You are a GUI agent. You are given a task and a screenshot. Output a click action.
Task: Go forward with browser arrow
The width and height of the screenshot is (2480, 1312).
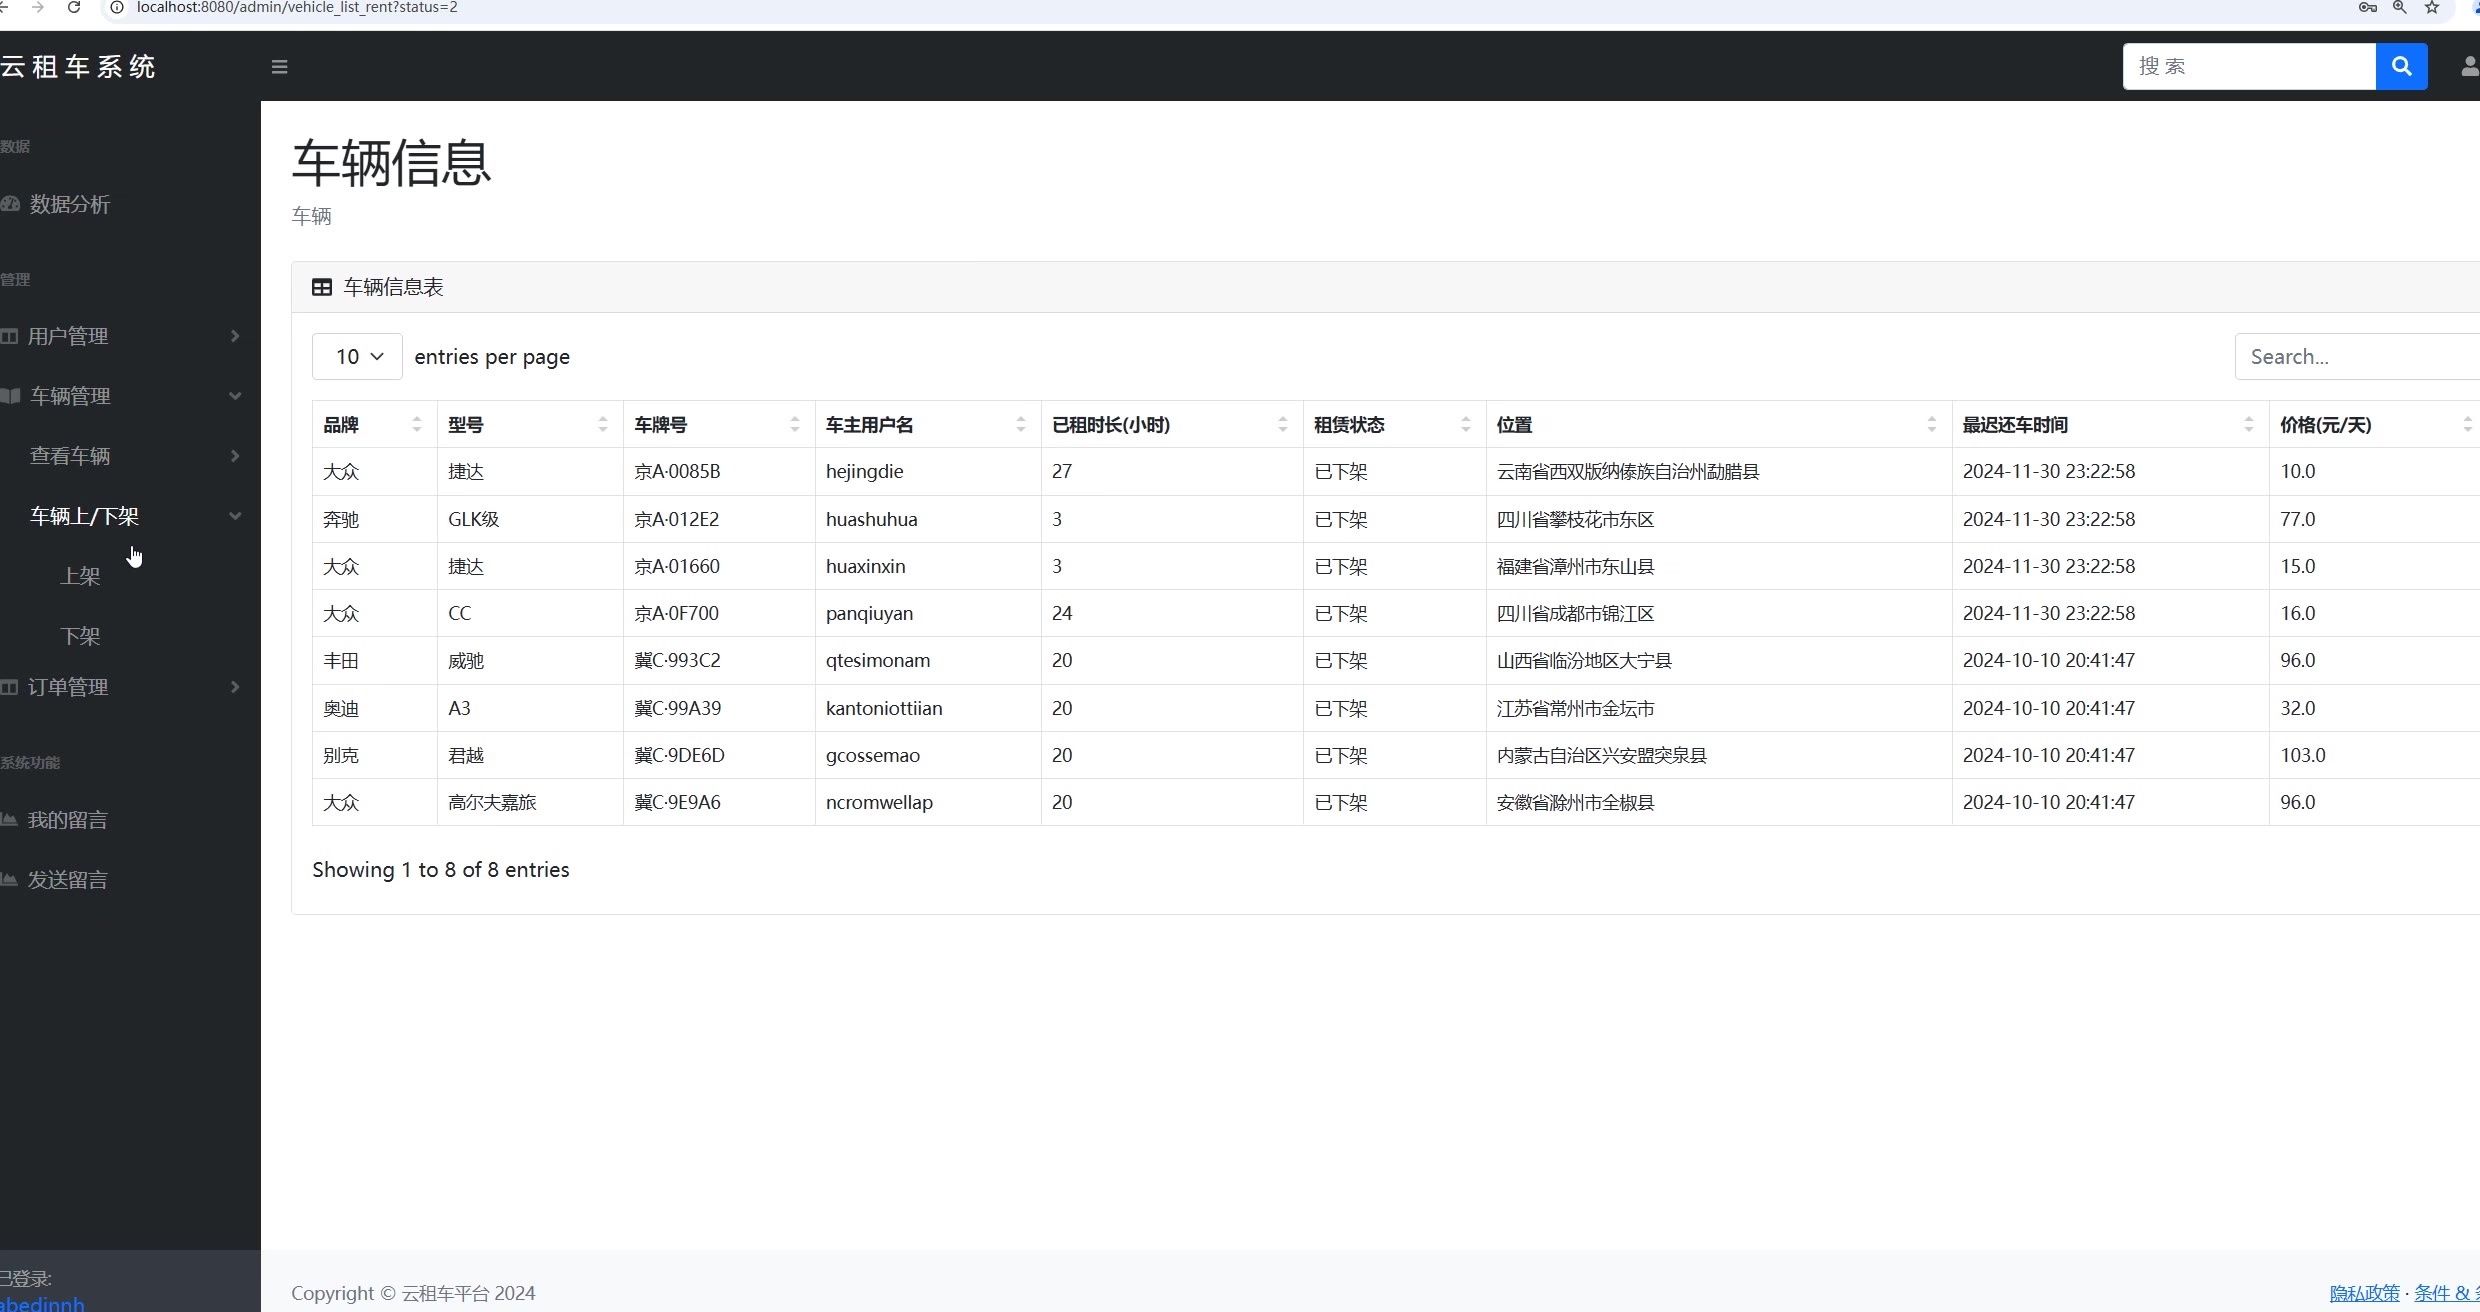click(x=38, y=8)
